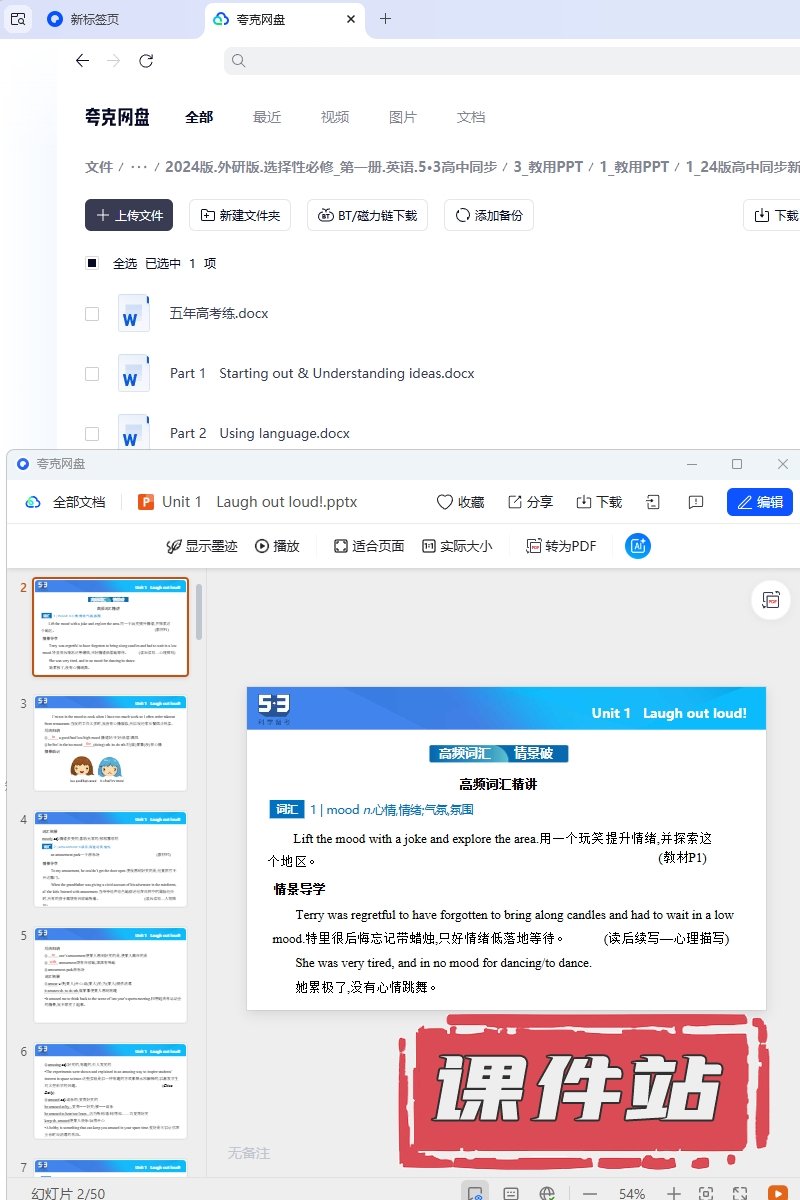Toggle the 全选 select-all checkbox

tap(92, 264)
